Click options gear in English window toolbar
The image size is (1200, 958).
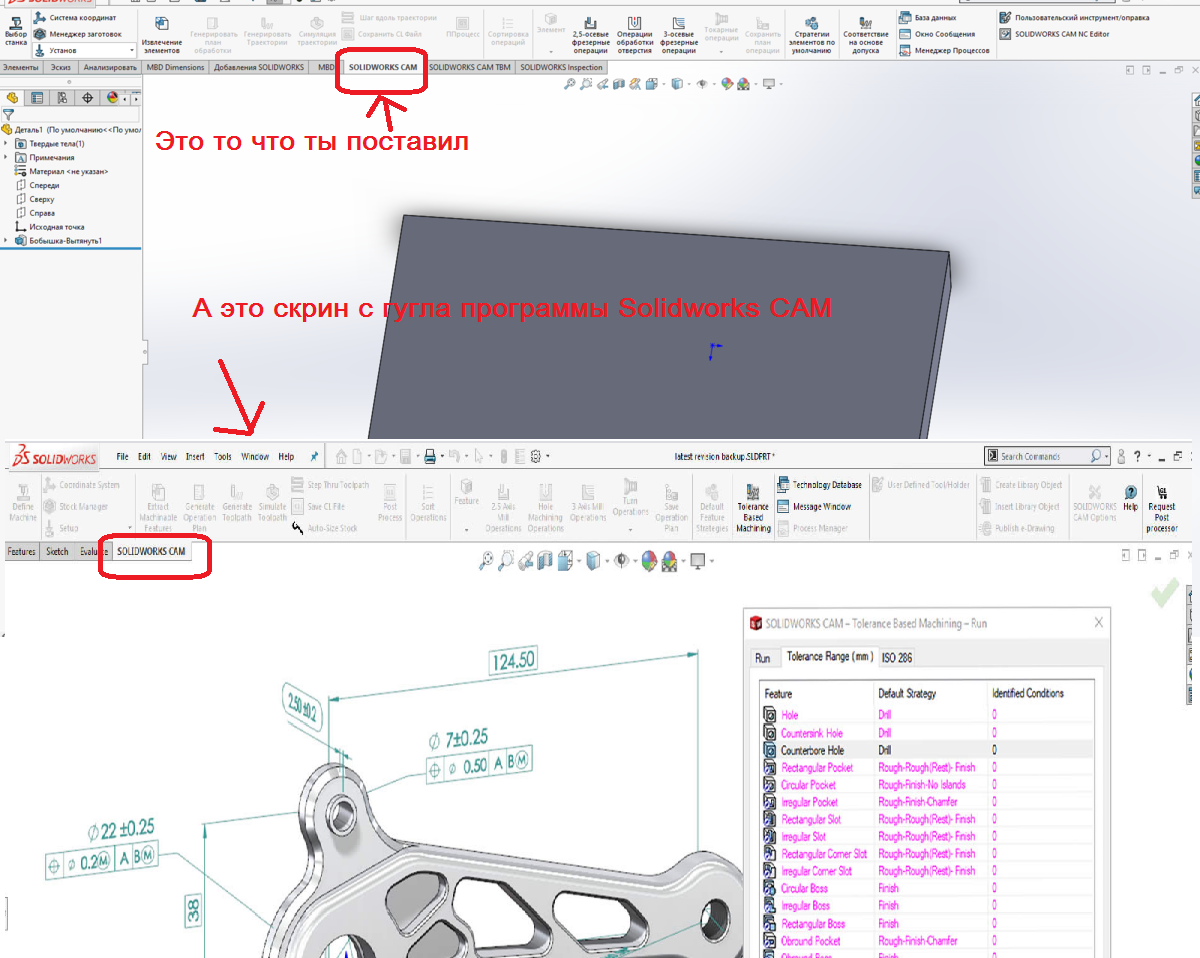536,456
